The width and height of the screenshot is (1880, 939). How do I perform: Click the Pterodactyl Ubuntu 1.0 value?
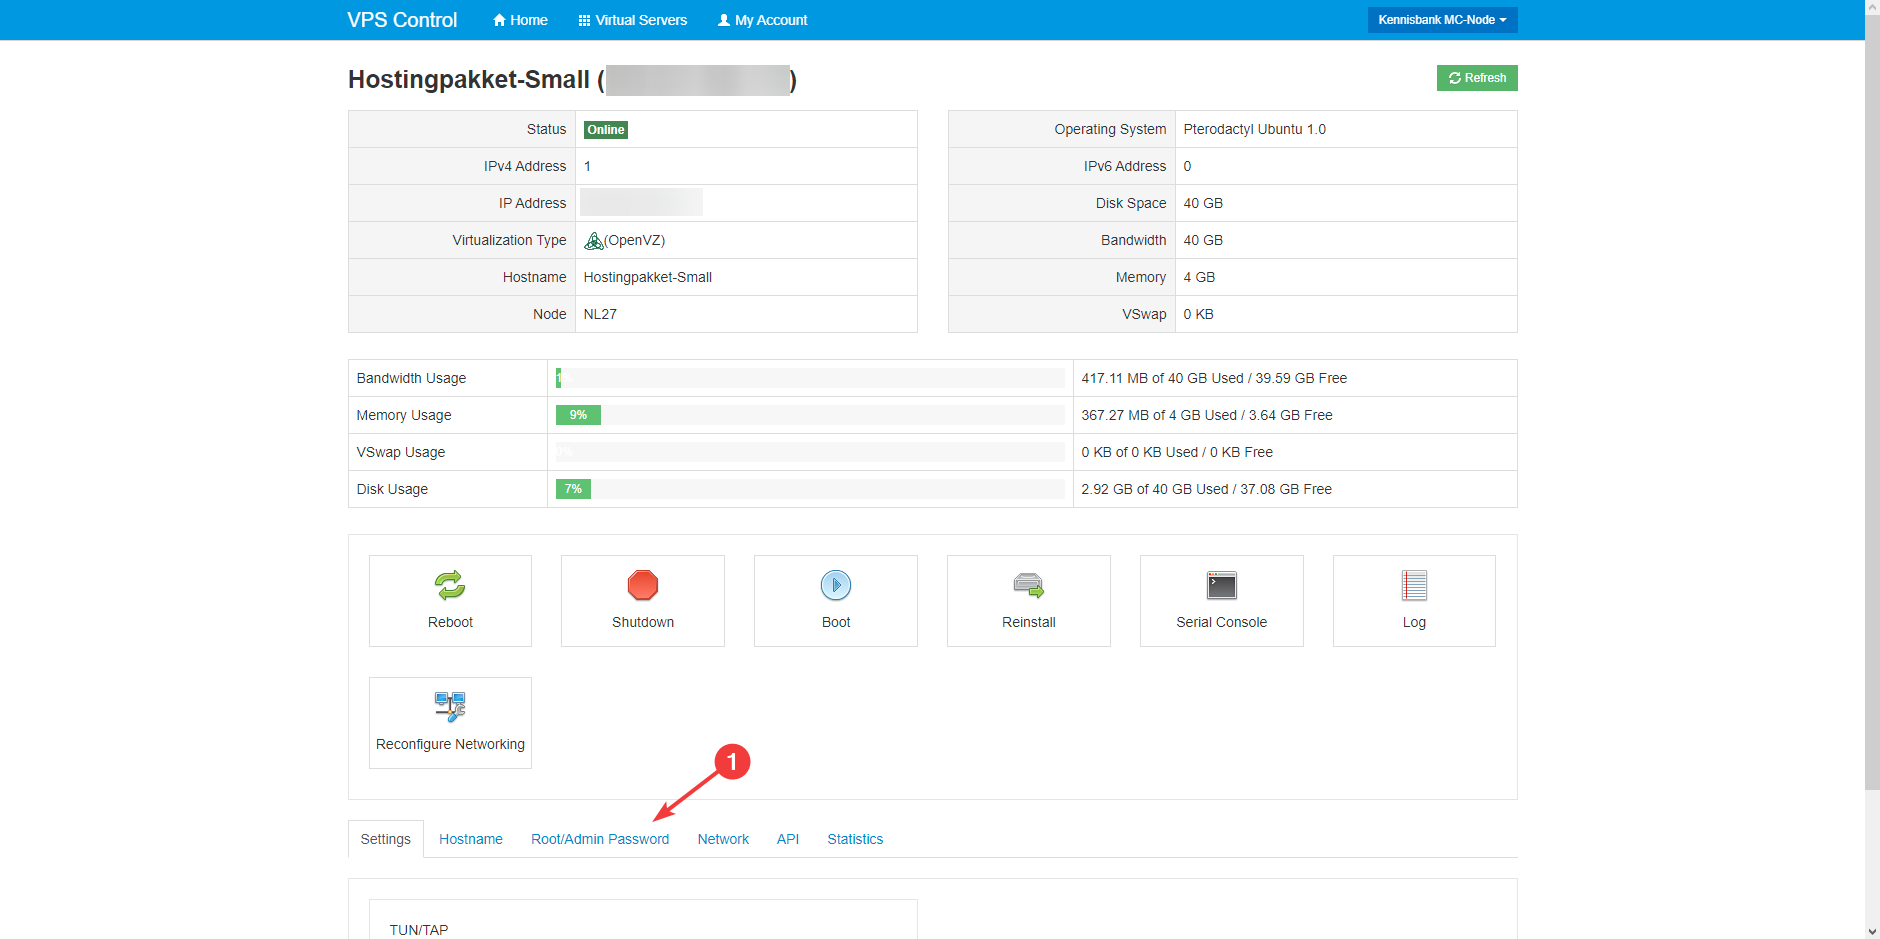1255,129
